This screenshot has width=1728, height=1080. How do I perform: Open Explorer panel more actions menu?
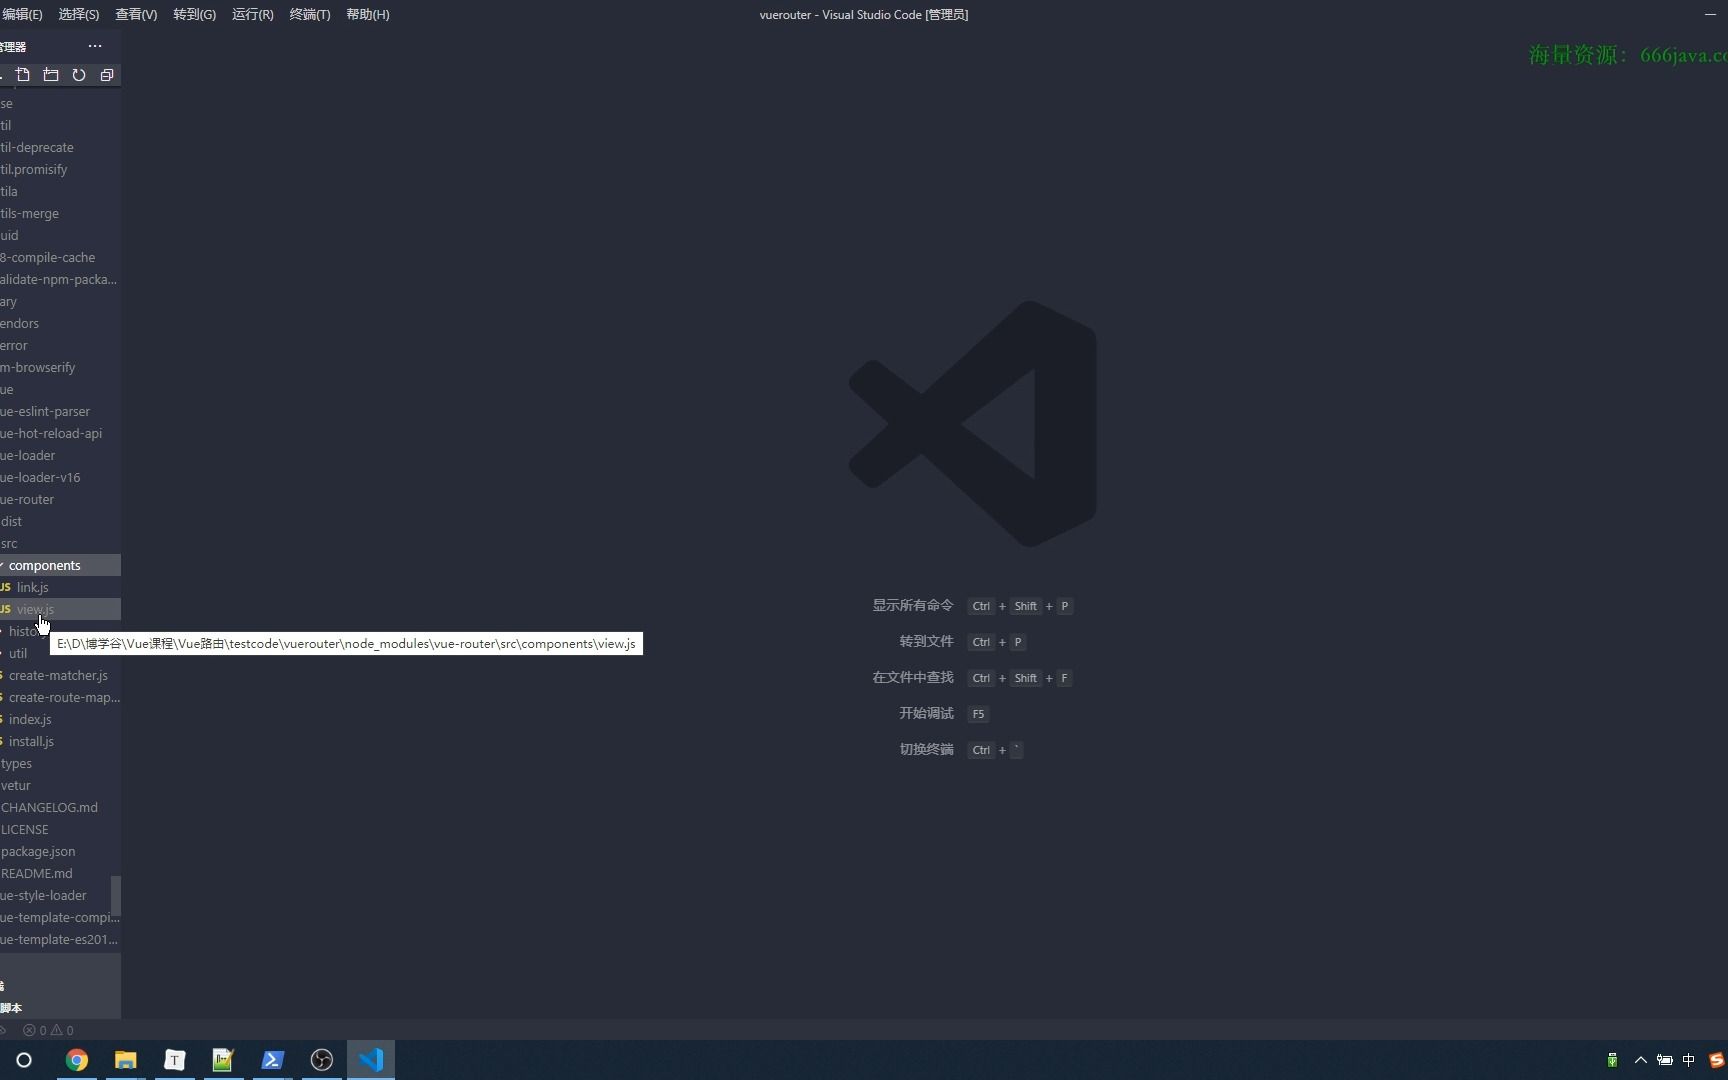[95, 46]
